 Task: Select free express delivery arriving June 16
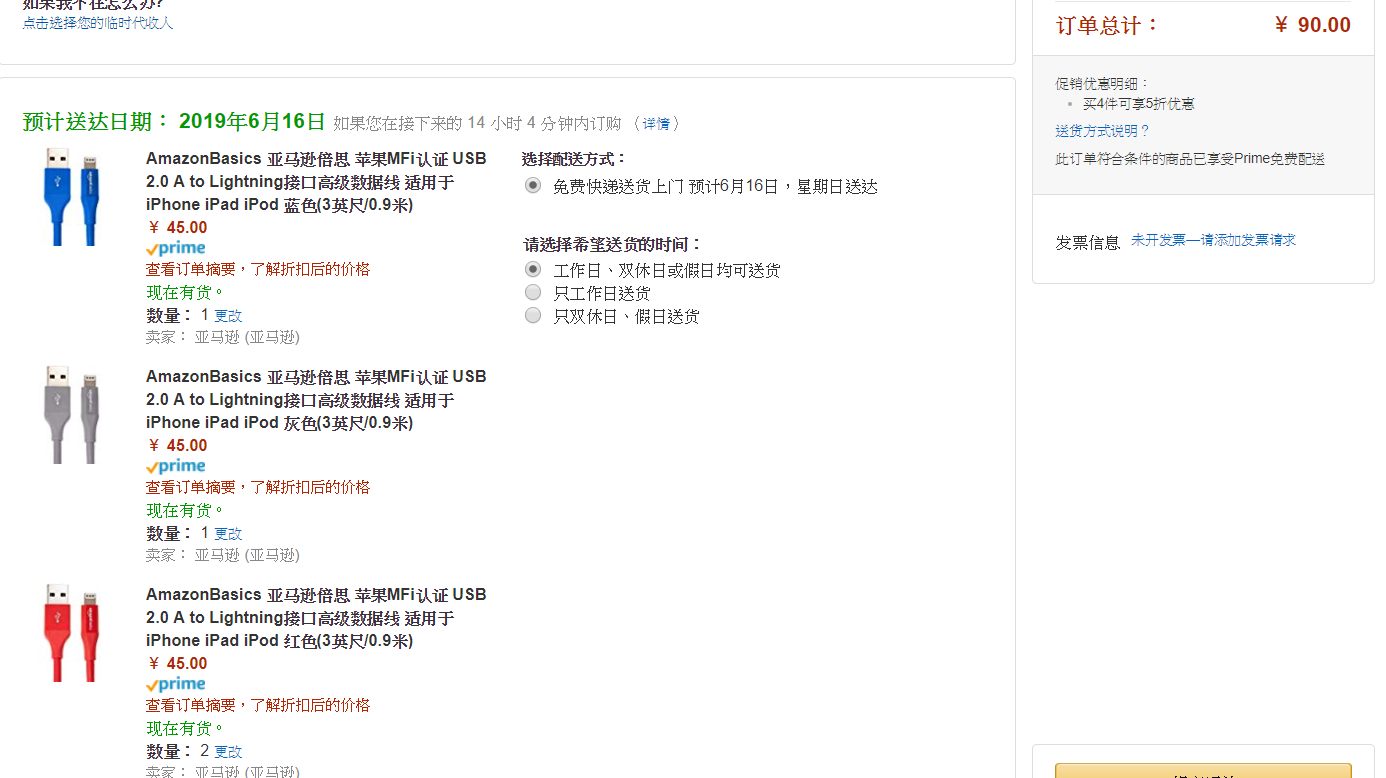pos(533,186)
